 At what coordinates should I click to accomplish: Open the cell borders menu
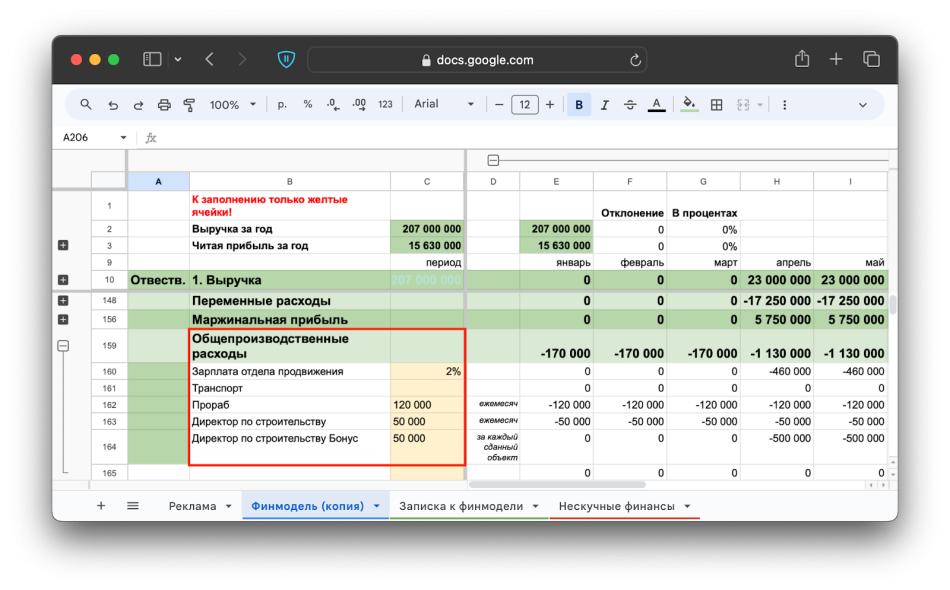[716, 105]
